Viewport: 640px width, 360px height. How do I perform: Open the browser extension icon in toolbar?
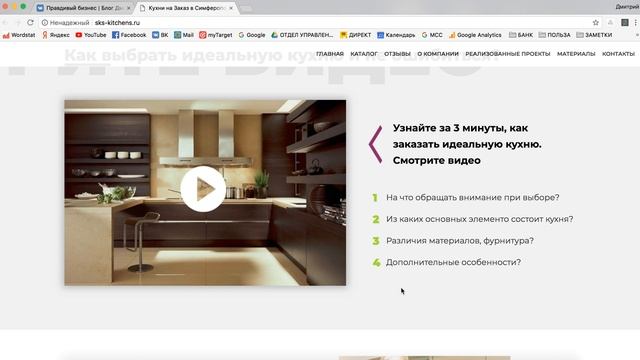click(x=624, y=23)
